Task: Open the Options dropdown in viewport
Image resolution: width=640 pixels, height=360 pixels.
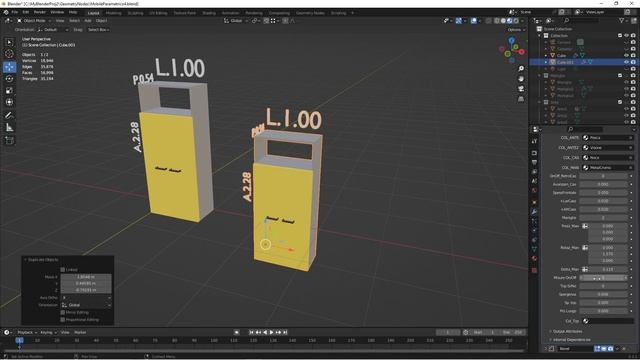Action: [516, 29]
